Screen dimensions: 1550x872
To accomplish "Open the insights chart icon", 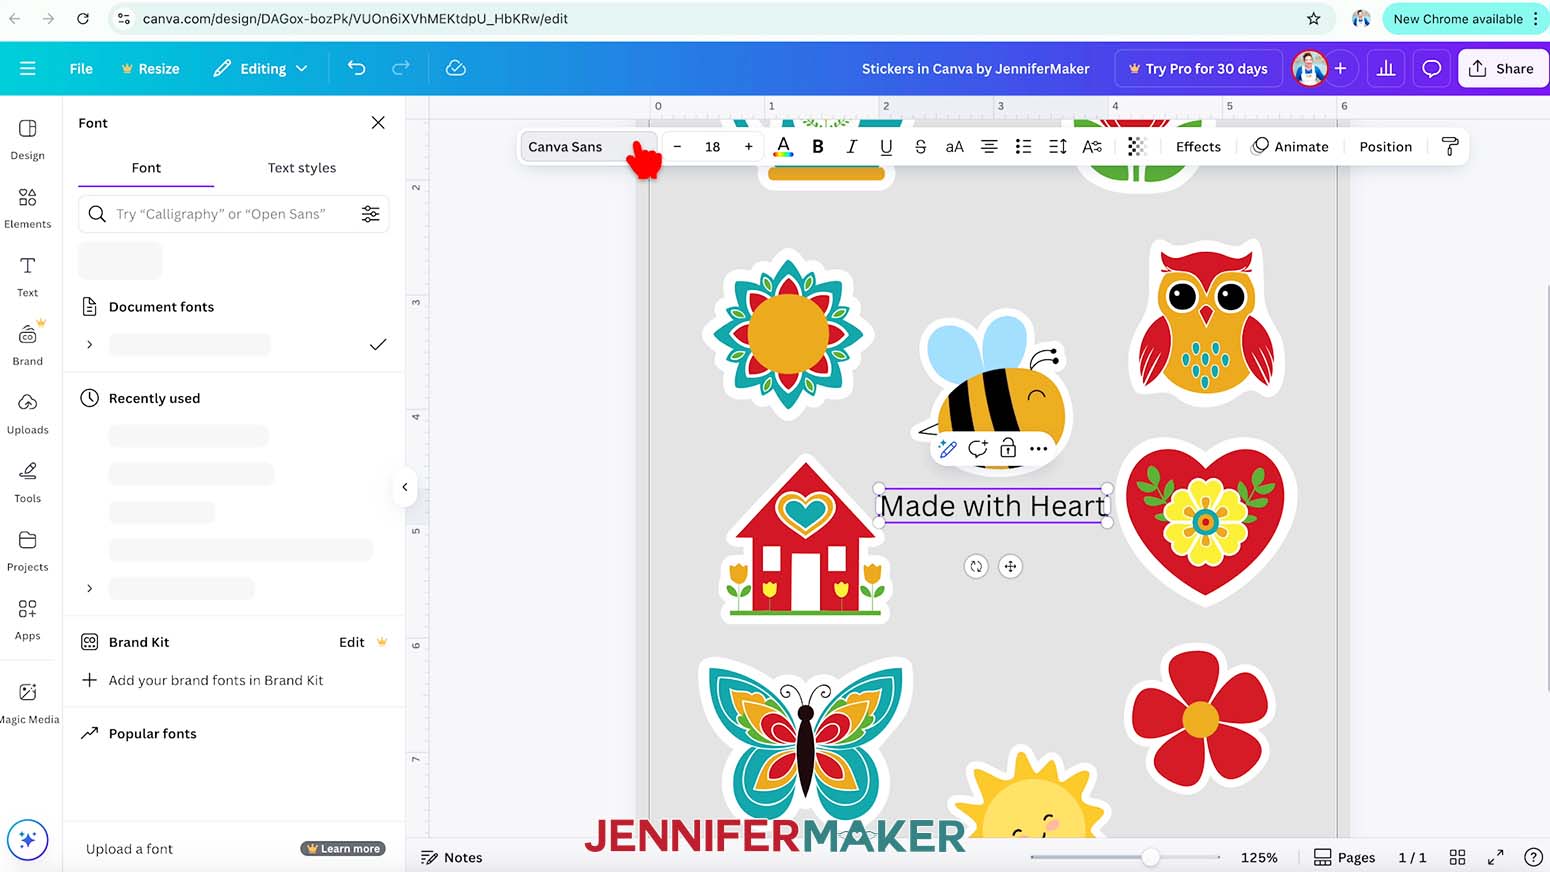I will coord(1386,68).
